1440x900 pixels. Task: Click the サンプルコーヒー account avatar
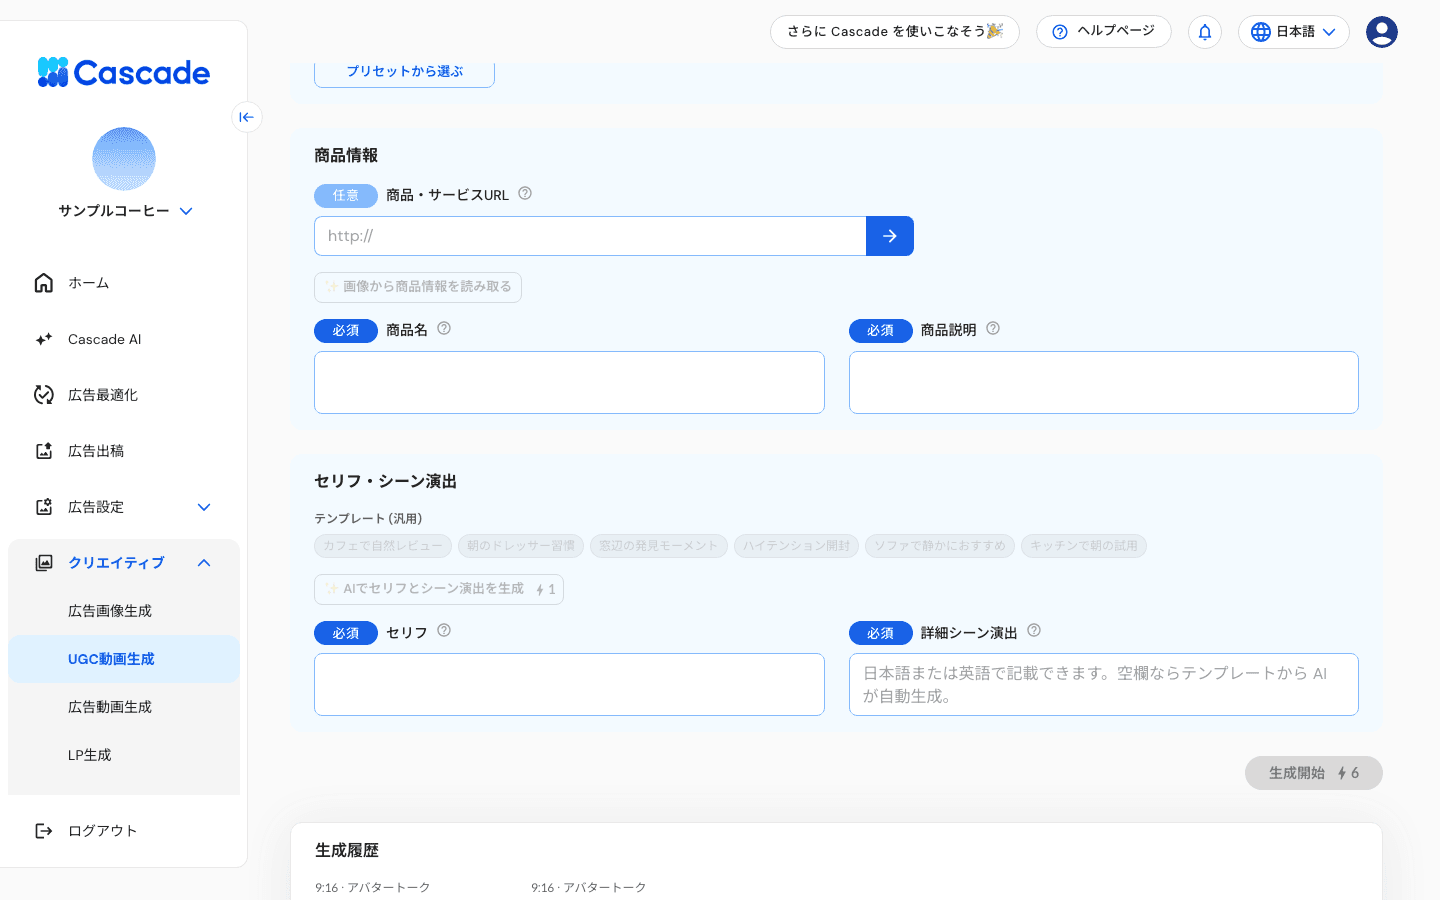[124, 159]
